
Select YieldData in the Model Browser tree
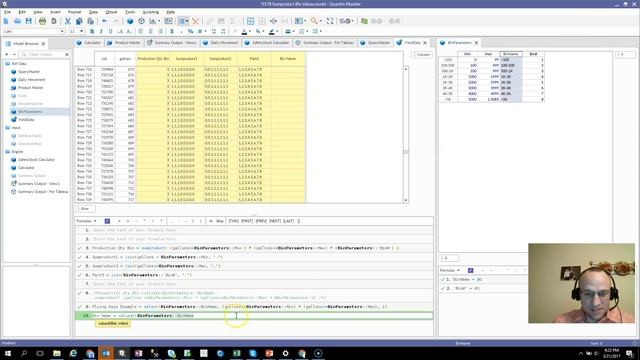(x=26, y=120)
